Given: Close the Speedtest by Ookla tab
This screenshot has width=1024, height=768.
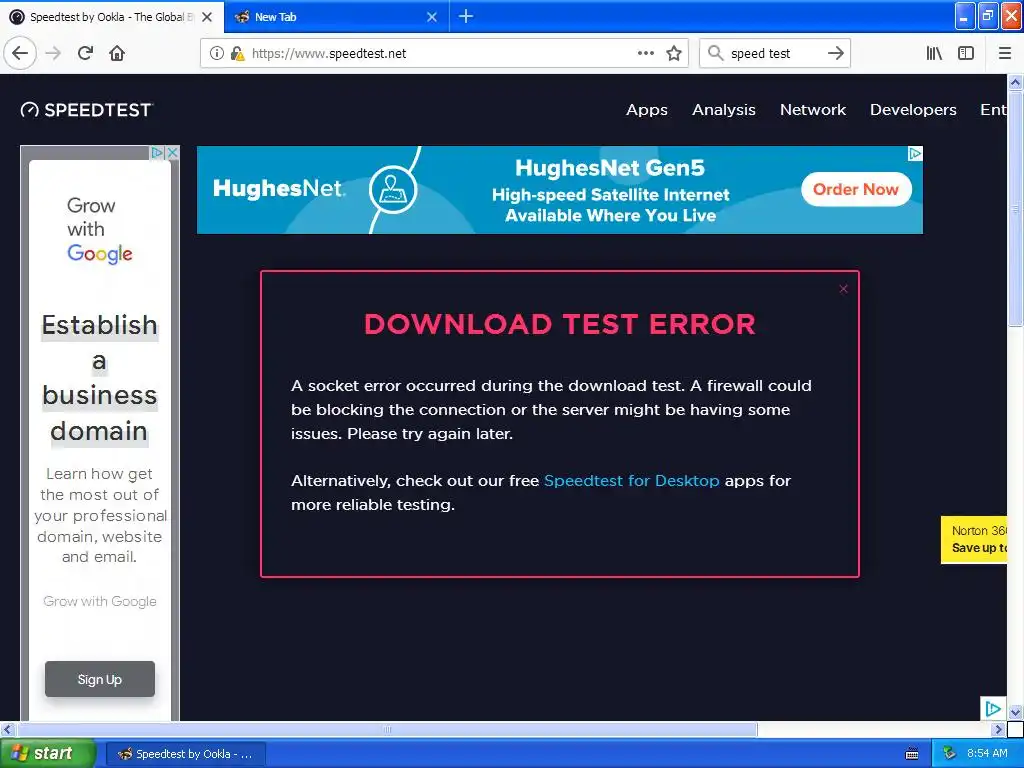Looking at the screenshot, I should point(207,17).
